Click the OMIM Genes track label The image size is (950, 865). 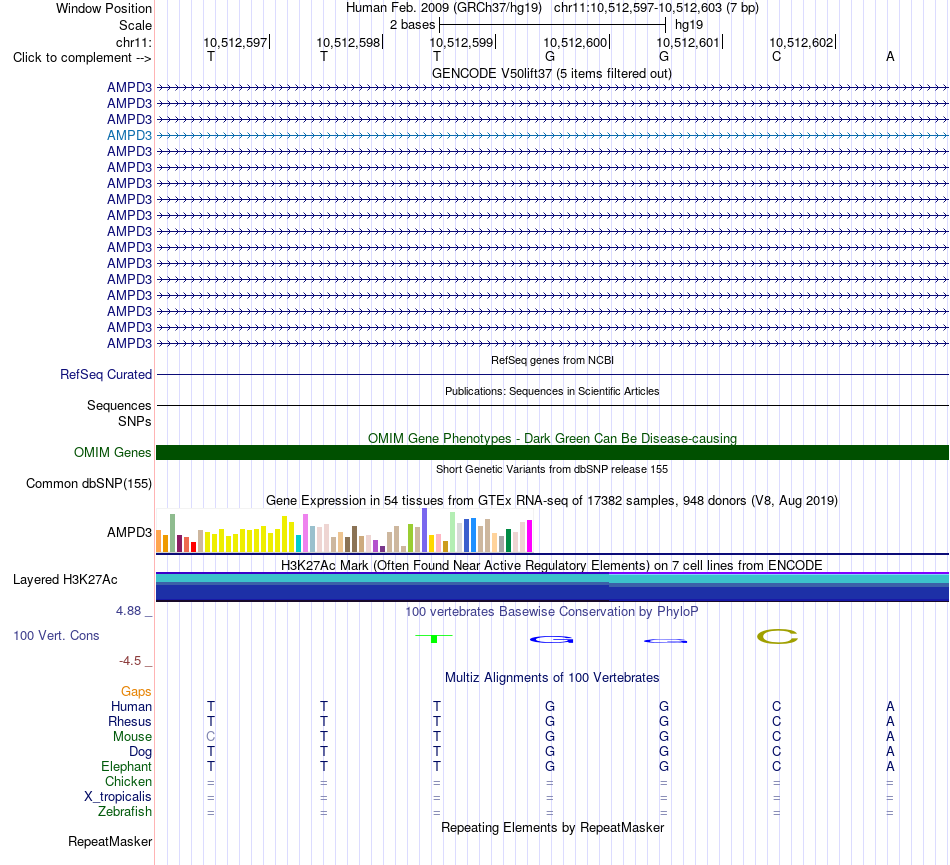point(113,452)
